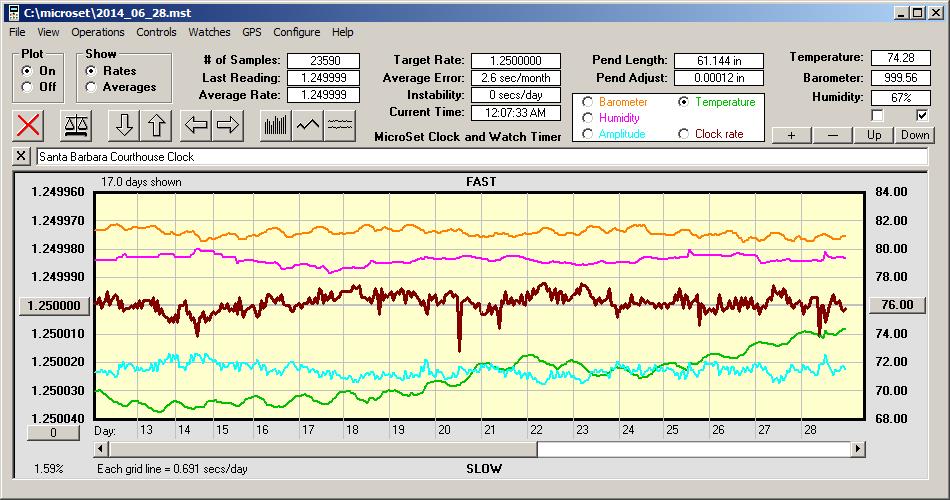Open the Operations menu
Screen dimensions: 950x500
[98, 32]
